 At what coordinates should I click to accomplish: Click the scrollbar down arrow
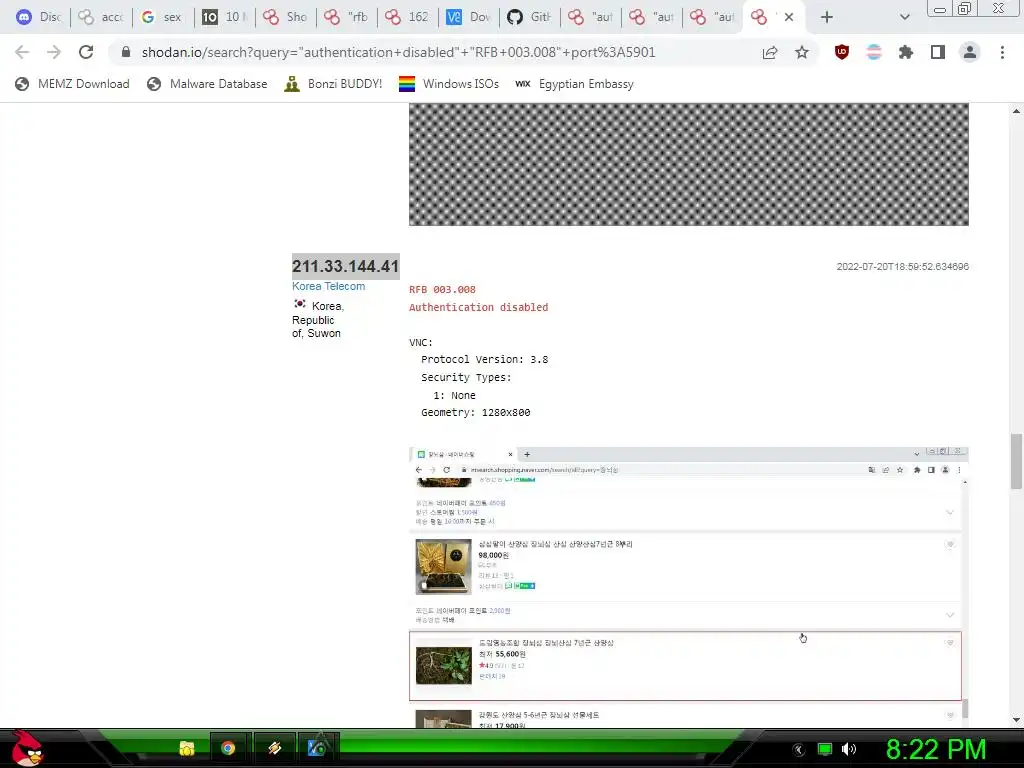coord(1016,720)
